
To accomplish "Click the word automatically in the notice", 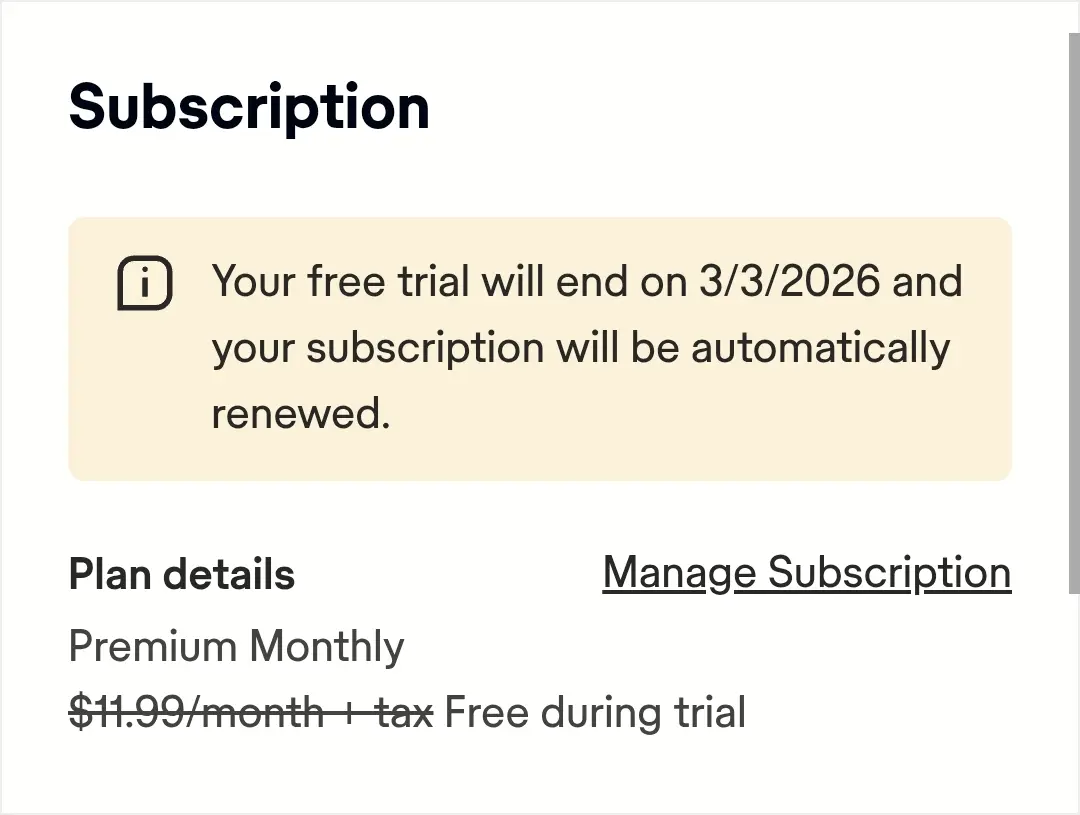I will coord(820,349).
